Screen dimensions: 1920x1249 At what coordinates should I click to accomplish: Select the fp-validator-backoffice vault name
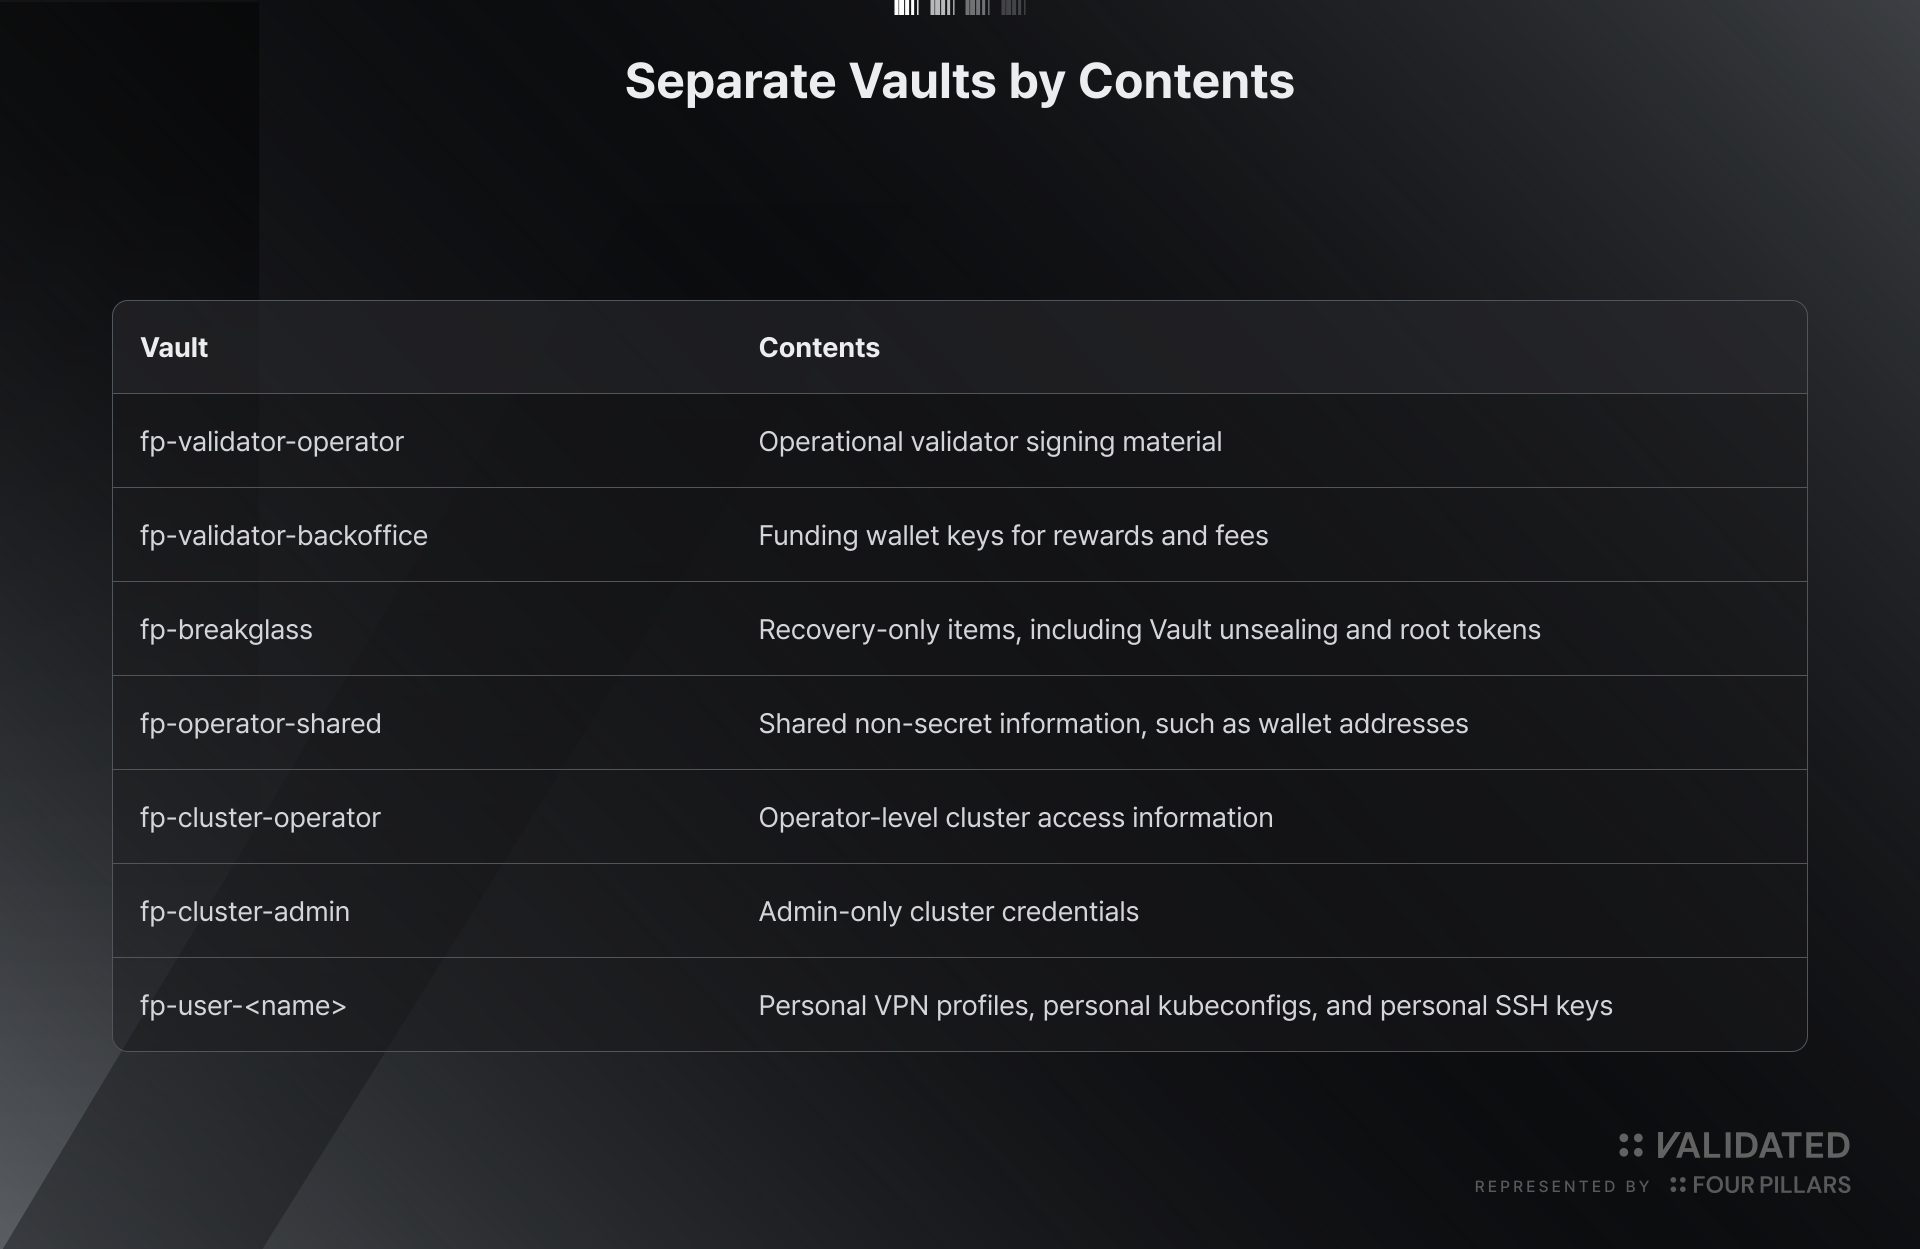284,535
